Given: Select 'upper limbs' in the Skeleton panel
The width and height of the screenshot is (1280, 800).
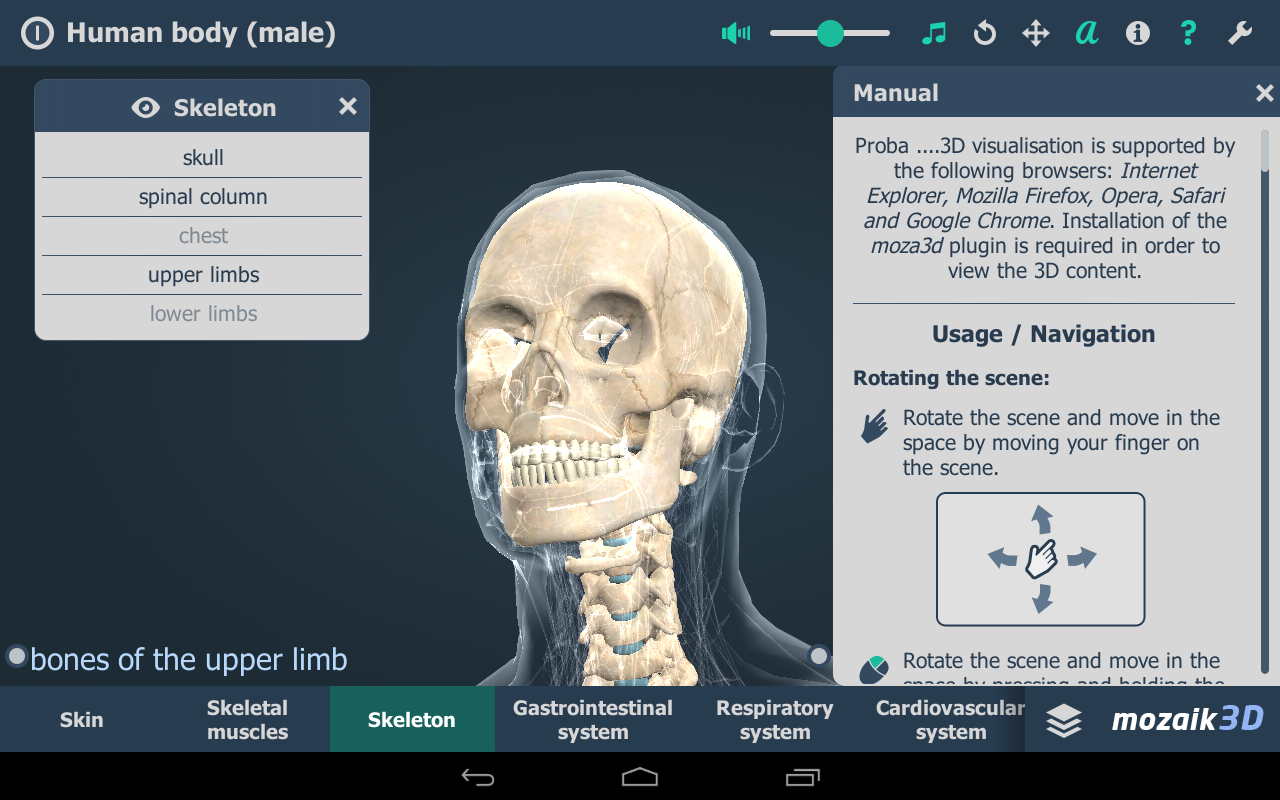Looking at the screenshot, I should (x=202, y=274).
